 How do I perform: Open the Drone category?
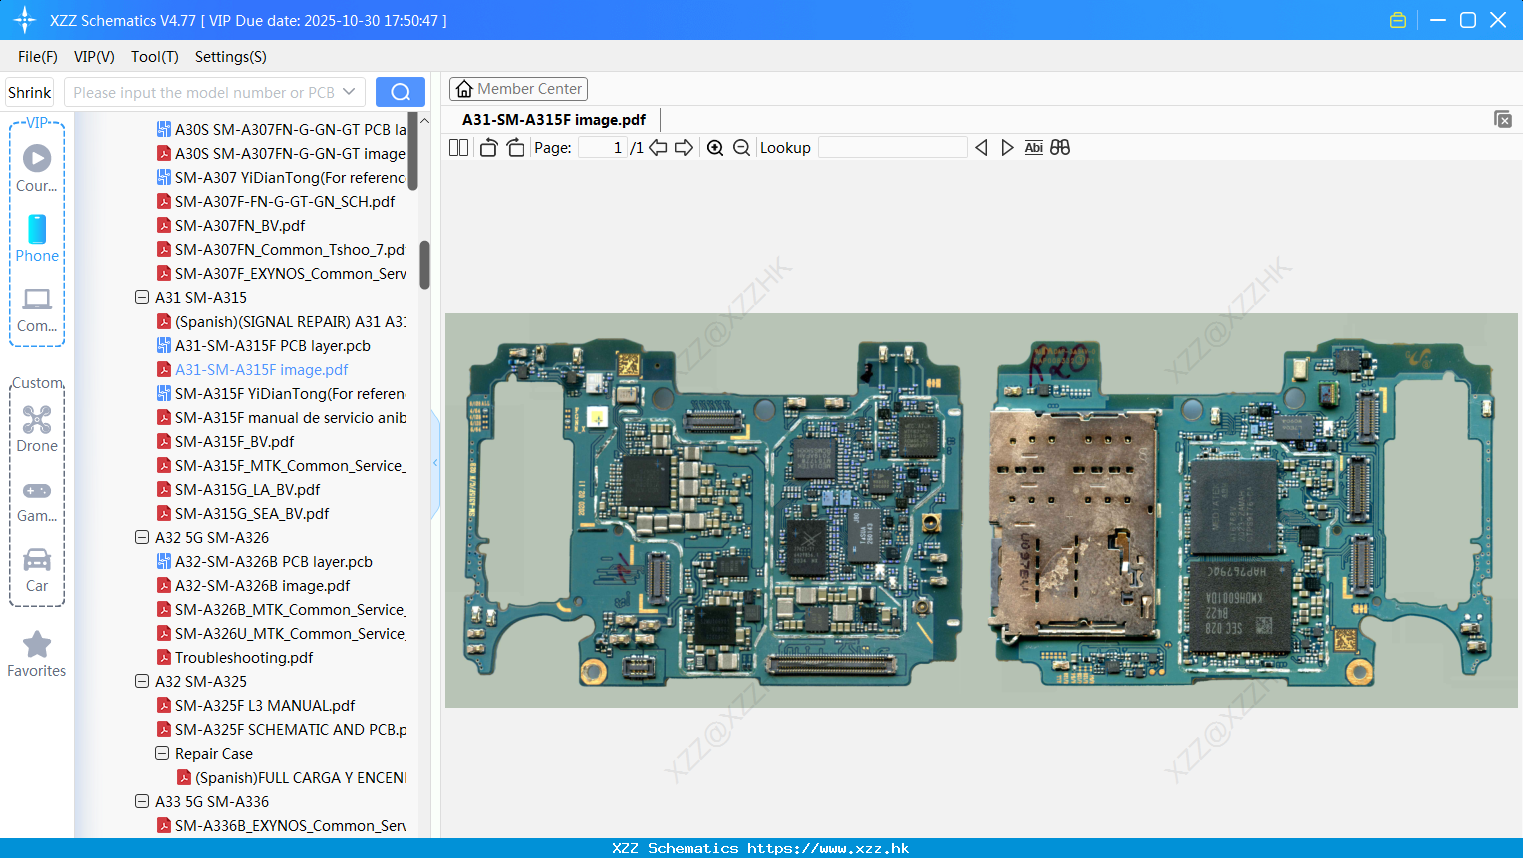point(37,429)
